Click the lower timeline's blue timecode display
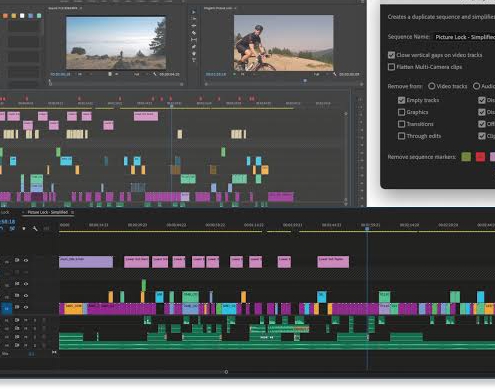495x391 pixels. click(x=7, y=221)
